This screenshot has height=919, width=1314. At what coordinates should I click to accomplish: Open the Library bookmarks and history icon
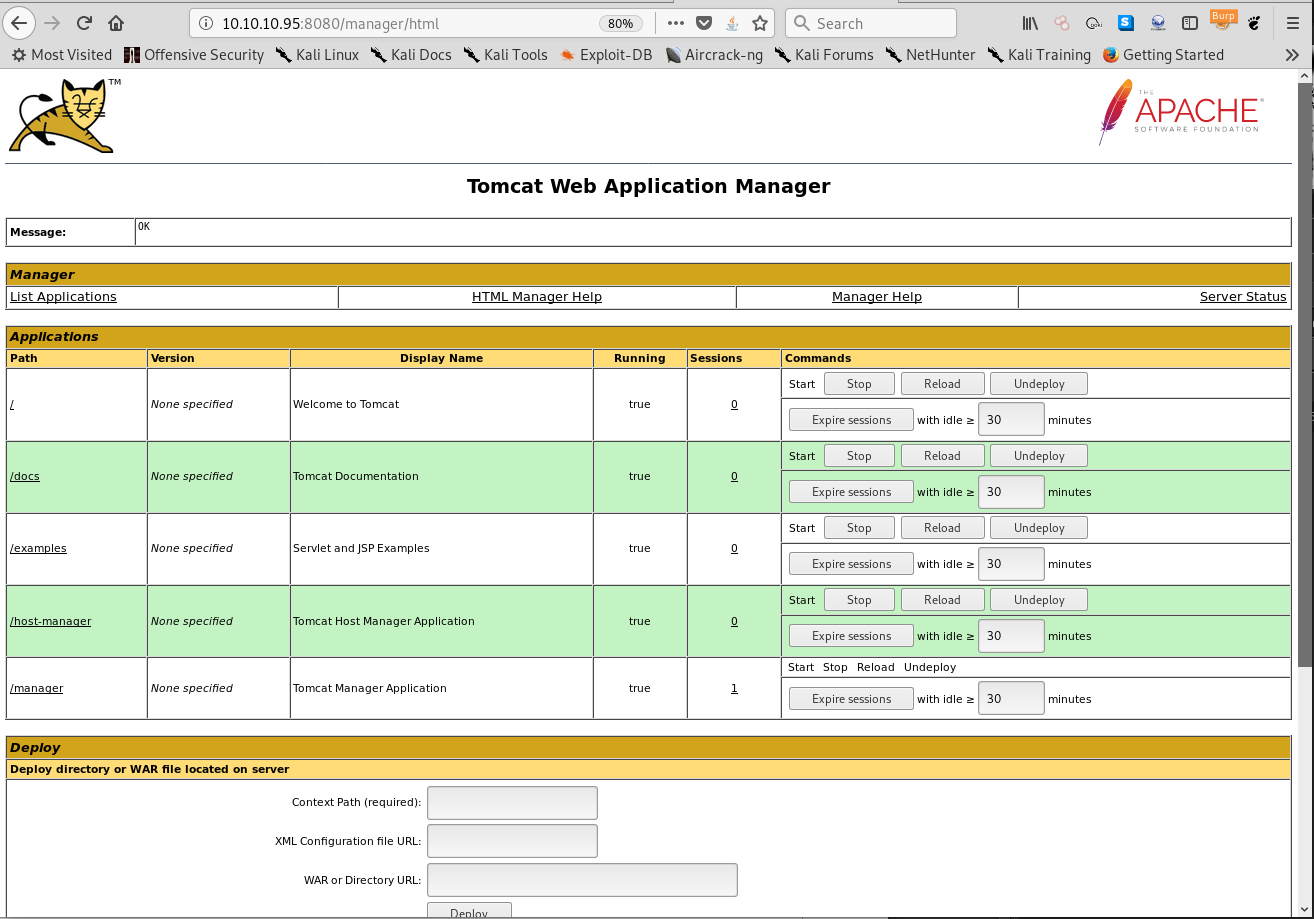(1031, 23)
